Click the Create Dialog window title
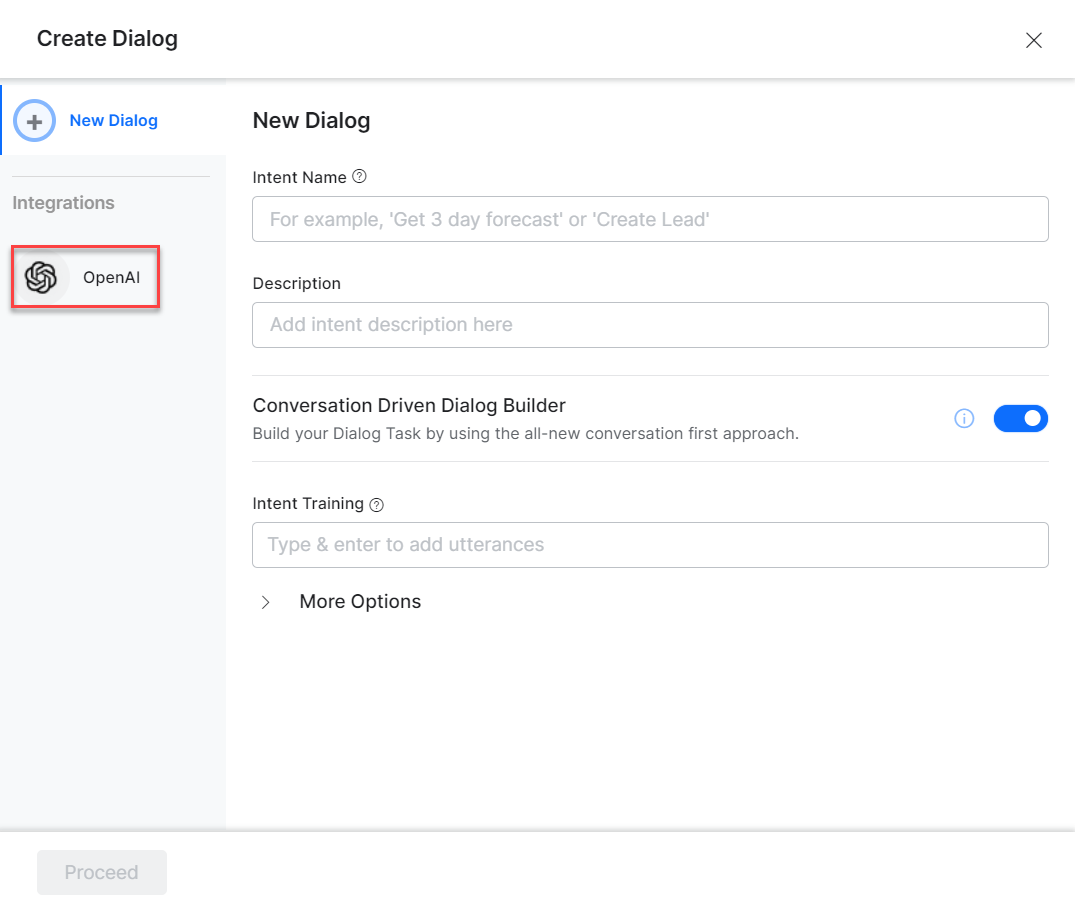The width and height of the screenshot is (1075, 910). click(x=107, y=40)
